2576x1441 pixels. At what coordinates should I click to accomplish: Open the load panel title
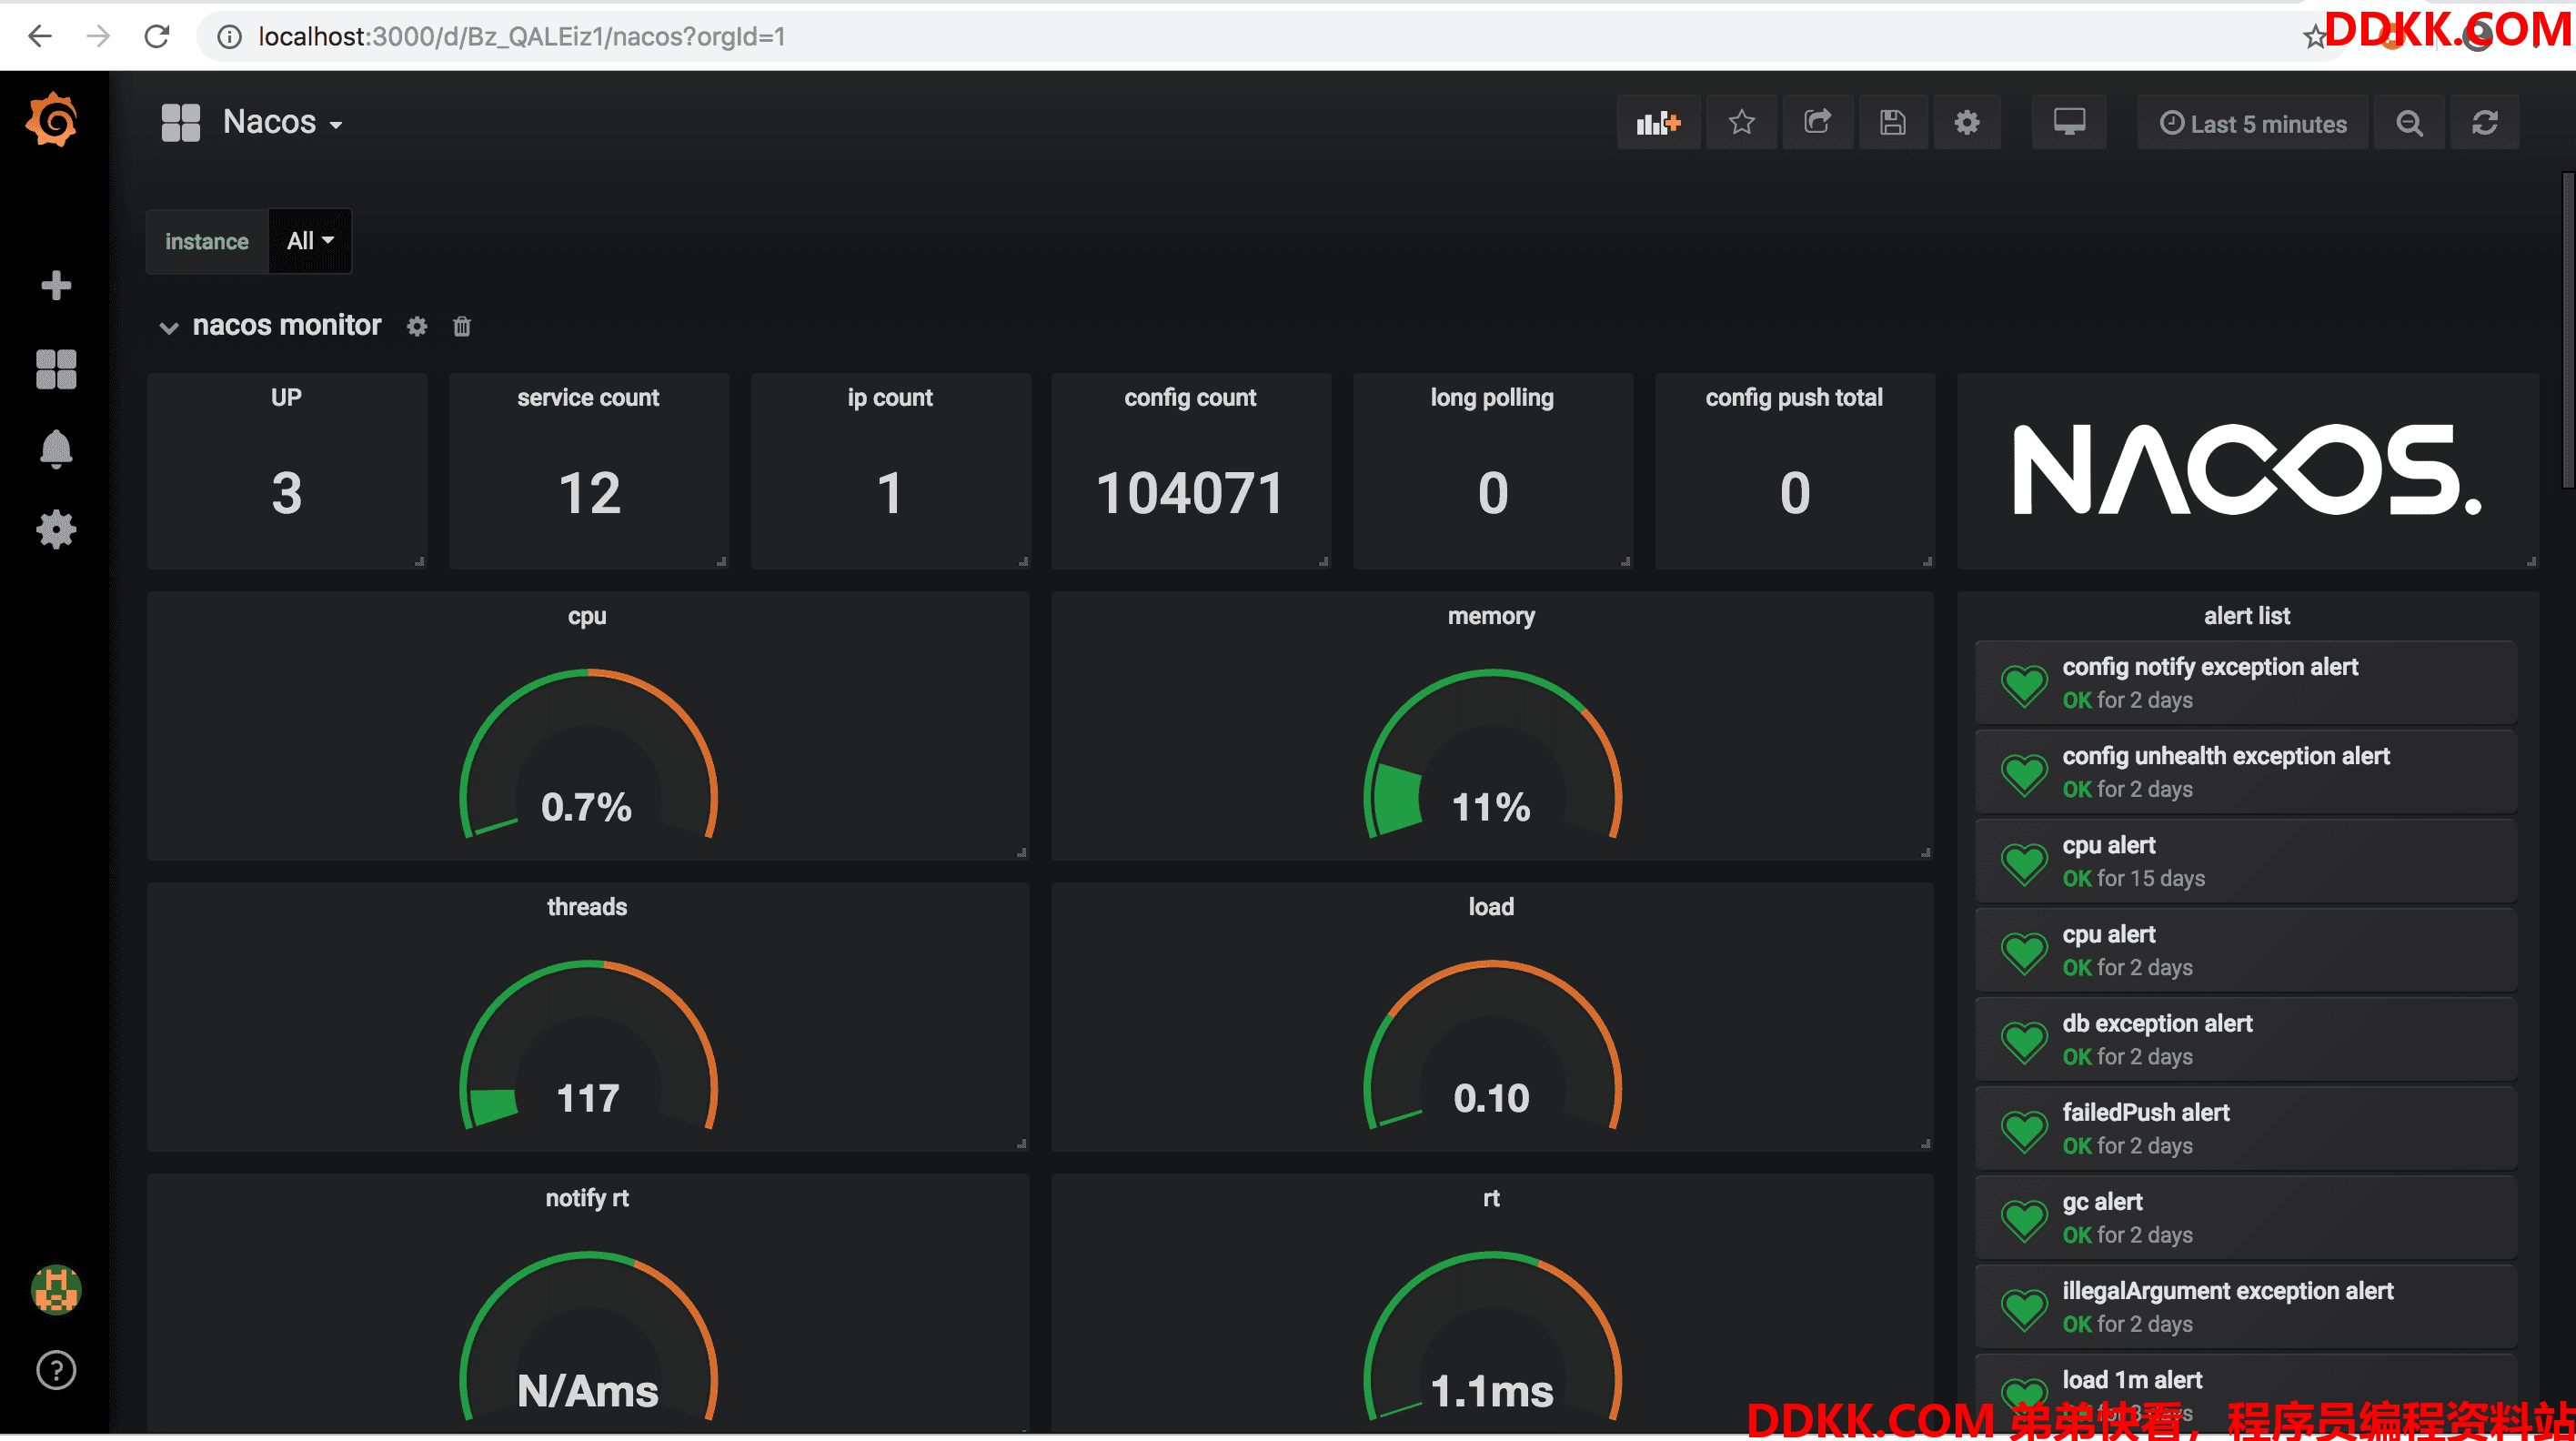tap(1491, 907)
